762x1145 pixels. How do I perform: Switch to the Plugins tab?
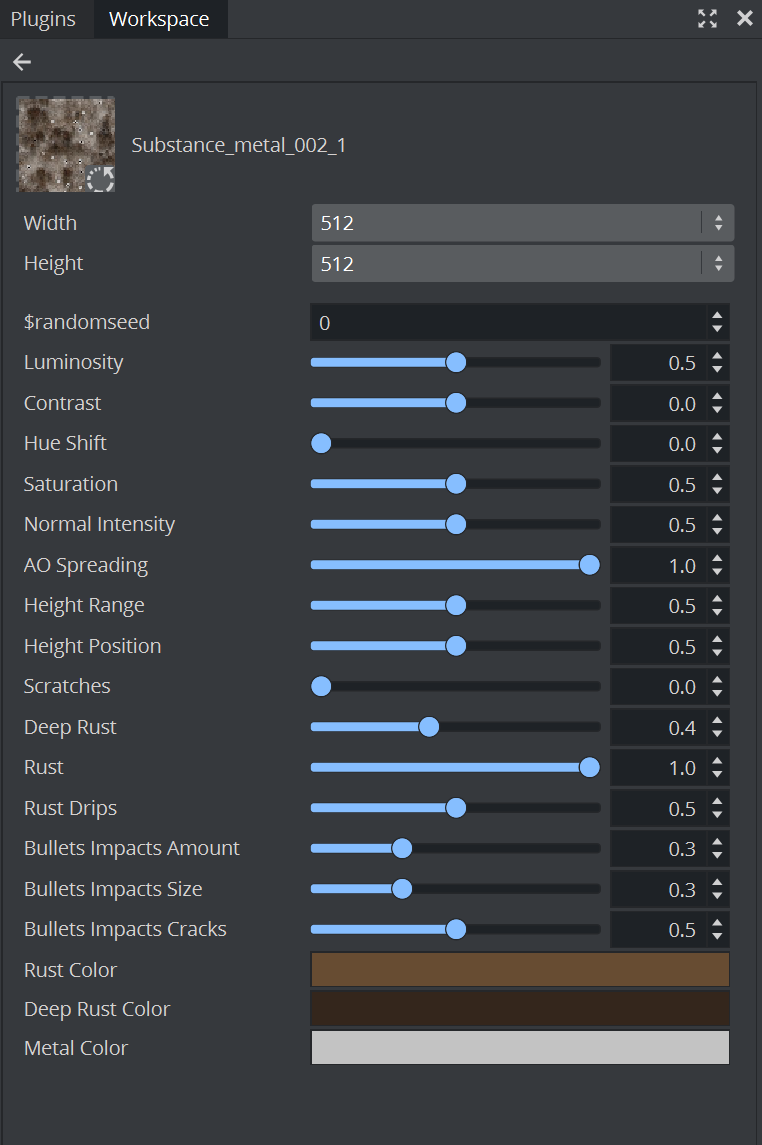coord(43,19)
